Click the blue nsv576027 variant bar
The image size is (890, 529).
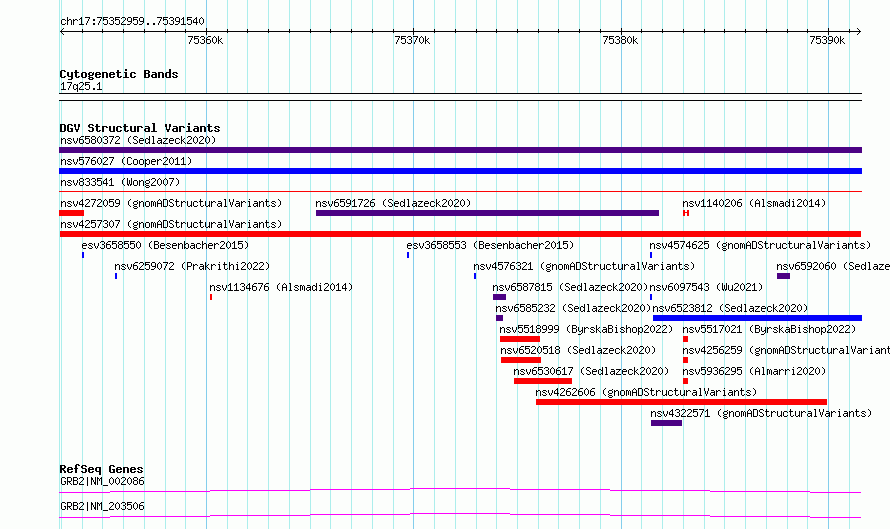[x=460, y=171]
